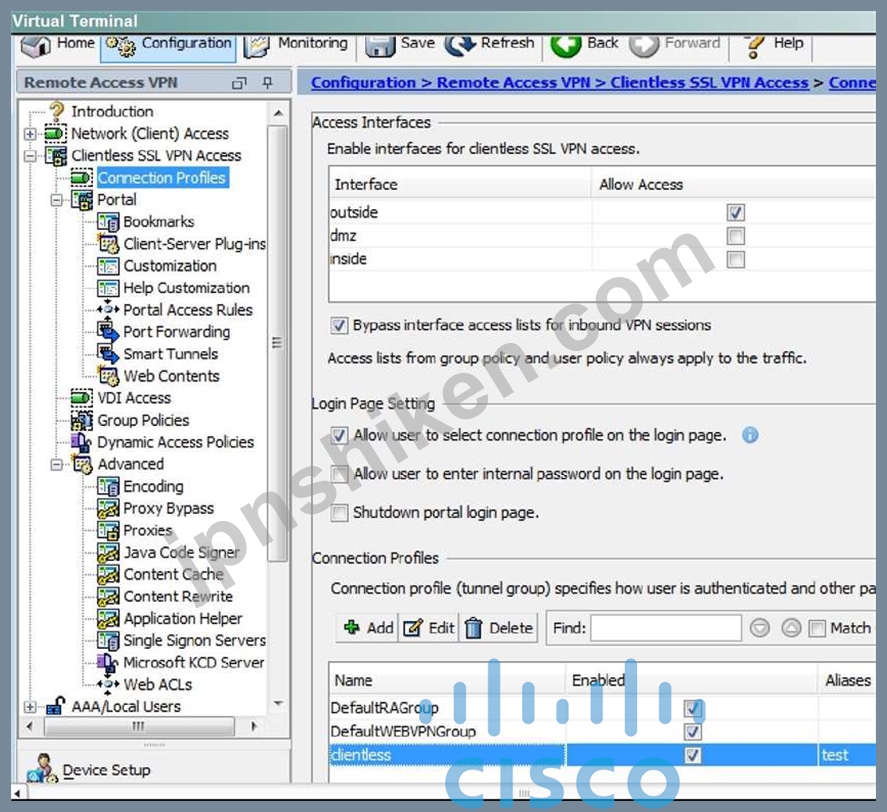
Task: Uncheck Allow Access for outside interface
Action: [x=735, y=213]
